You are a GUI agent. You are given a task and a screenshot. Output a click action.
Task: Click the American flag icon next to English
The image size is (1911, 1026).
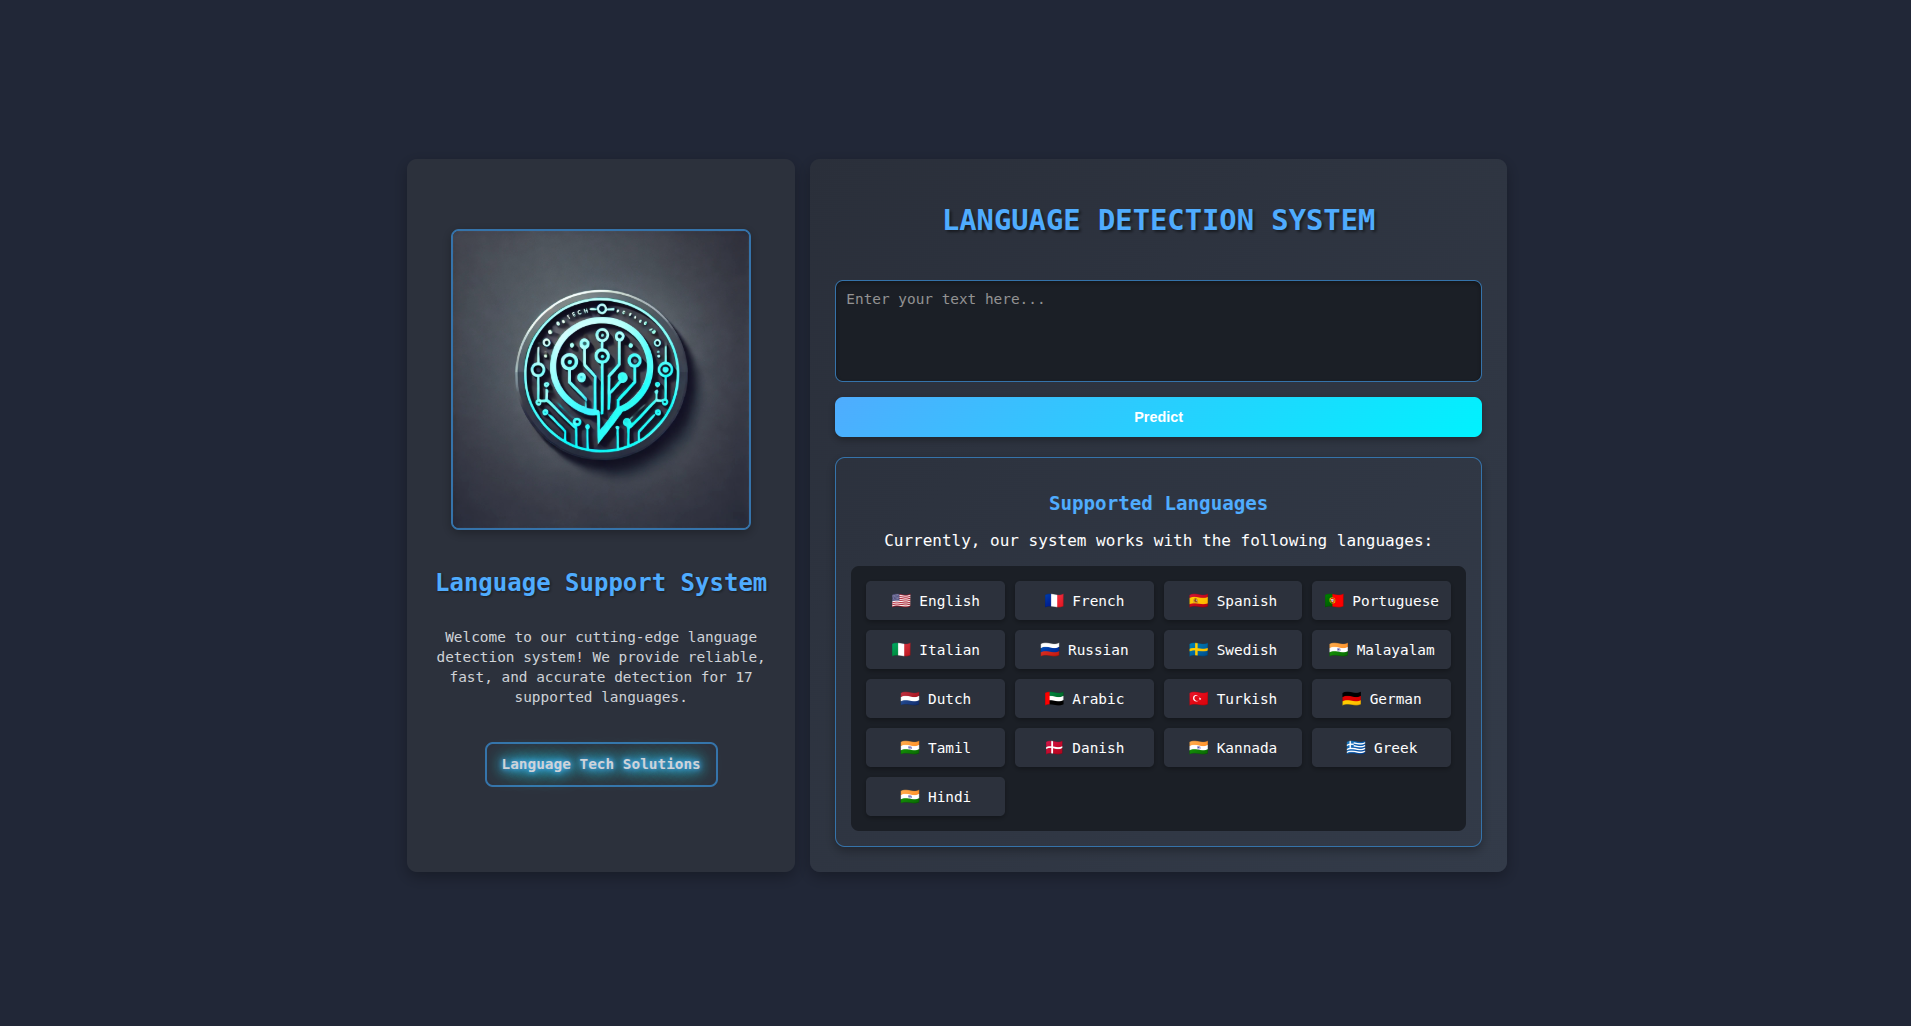click(x=901, y=600)
